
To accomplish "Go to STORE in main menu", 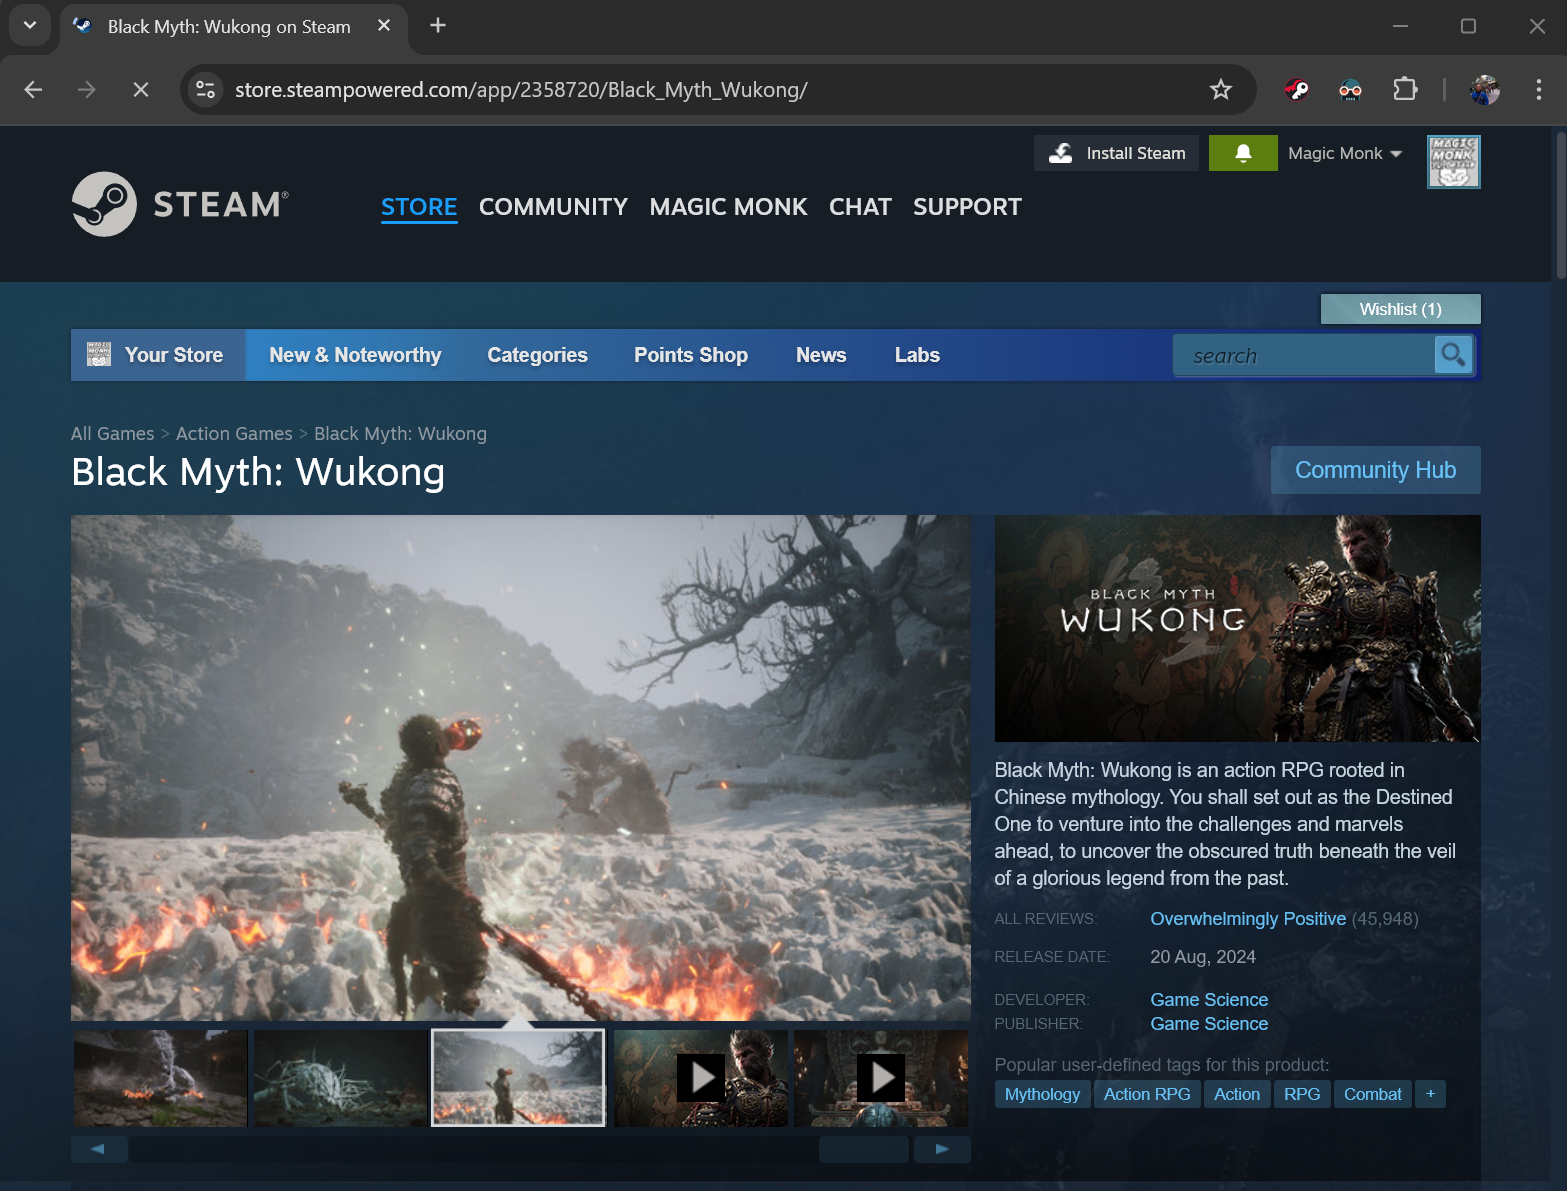I will [419, 207].
